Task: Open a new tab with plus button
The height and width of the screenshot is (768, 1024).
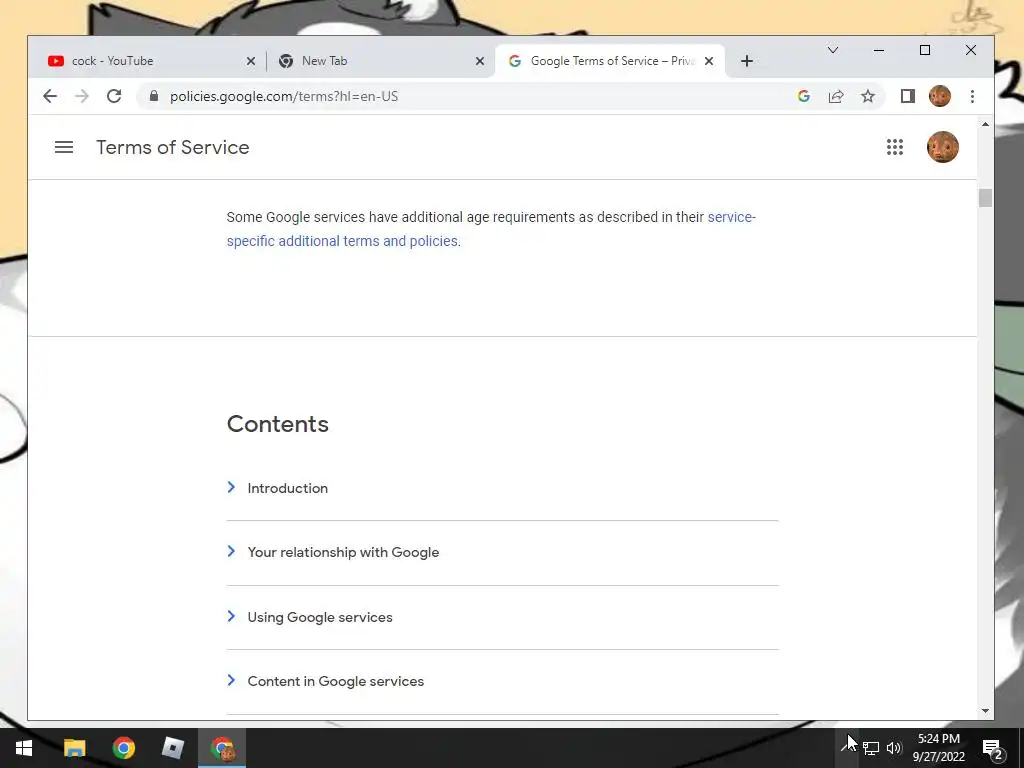Action: pos(747,61)
